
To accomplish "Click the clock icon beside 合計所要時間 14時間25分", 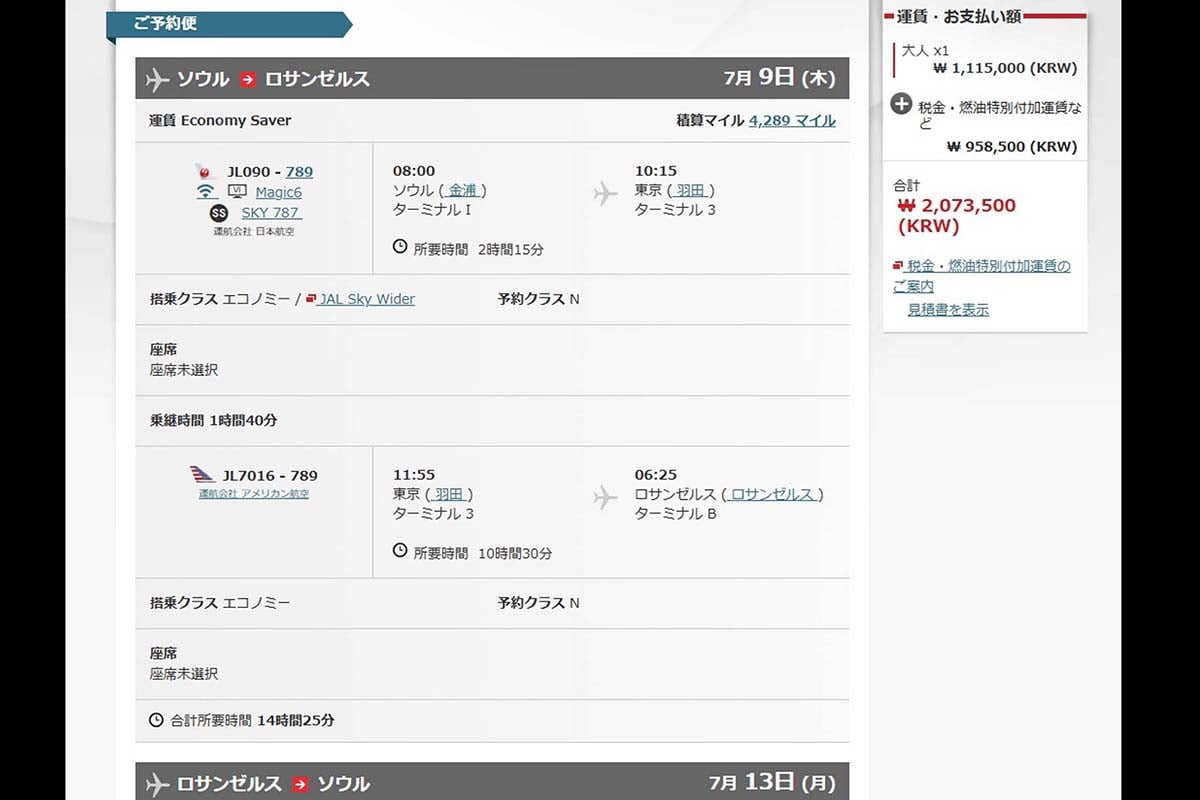I will 156,719.
